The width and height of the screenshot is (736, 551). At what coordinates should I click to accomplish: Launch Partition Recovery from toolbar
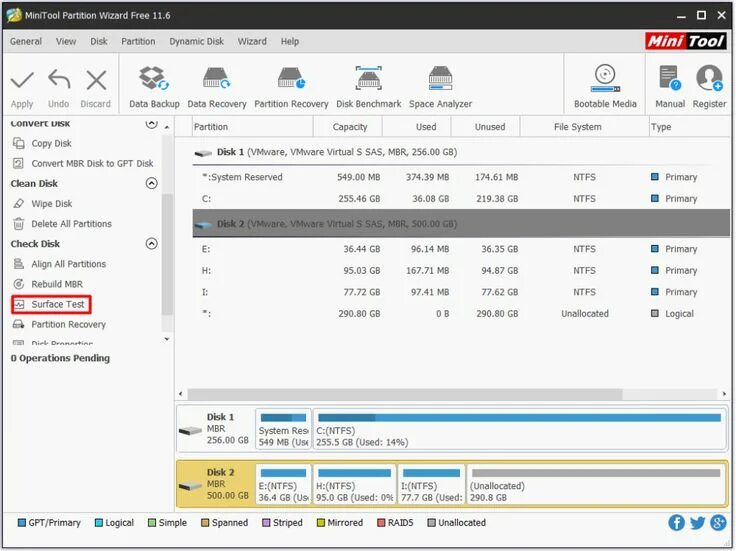(x=291, y=87)
